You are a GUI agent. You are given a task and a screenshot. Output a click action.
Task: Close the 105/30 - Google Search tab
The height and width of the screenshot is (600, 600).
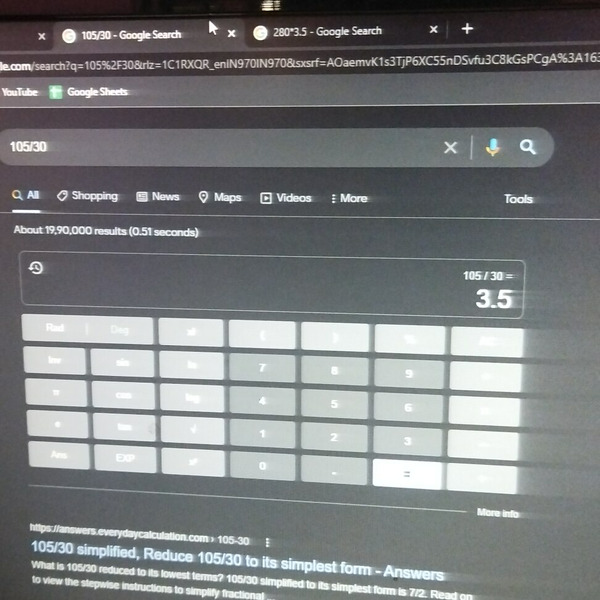pyautogui.click(x=231, y=34)
